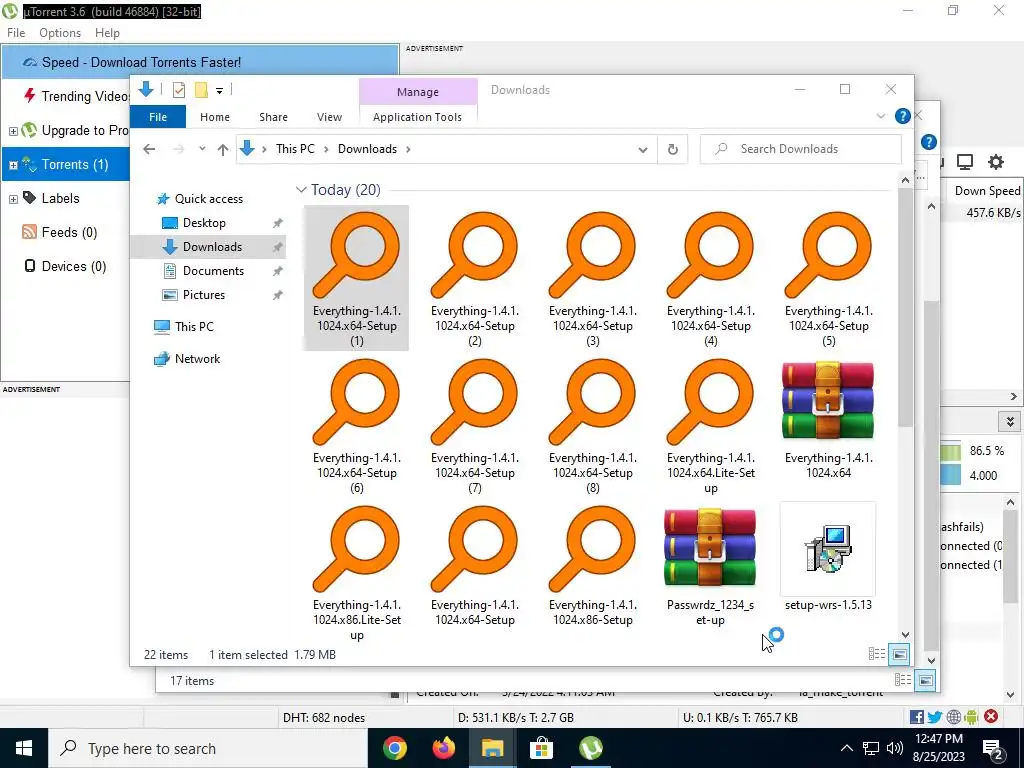Select Network in navigation pane

coord(197,359)
